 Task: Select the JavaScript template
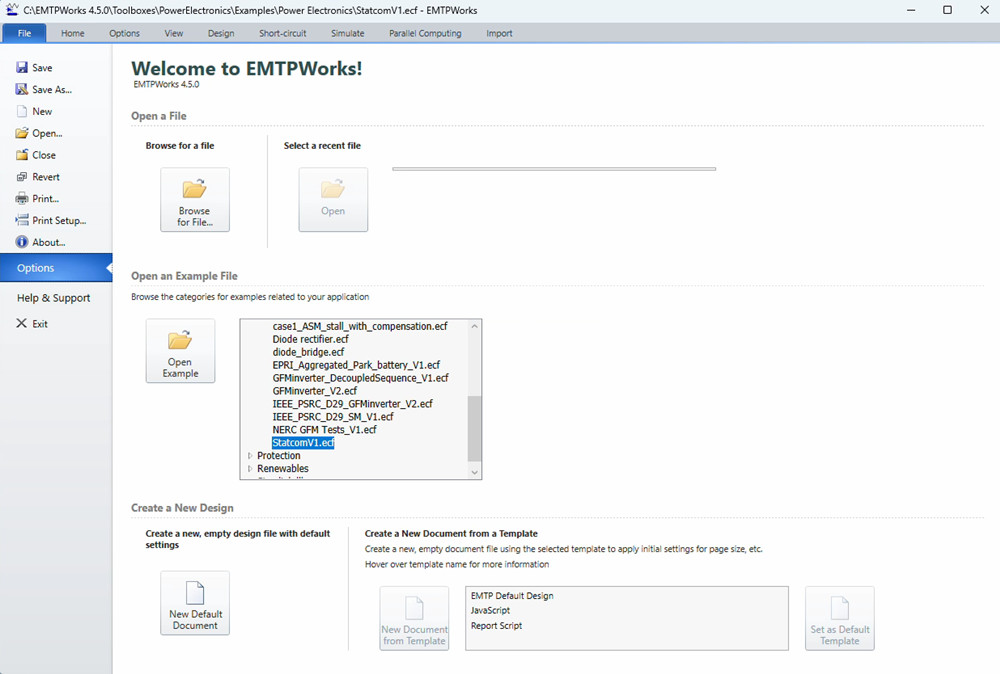click(x=490, y=610)
